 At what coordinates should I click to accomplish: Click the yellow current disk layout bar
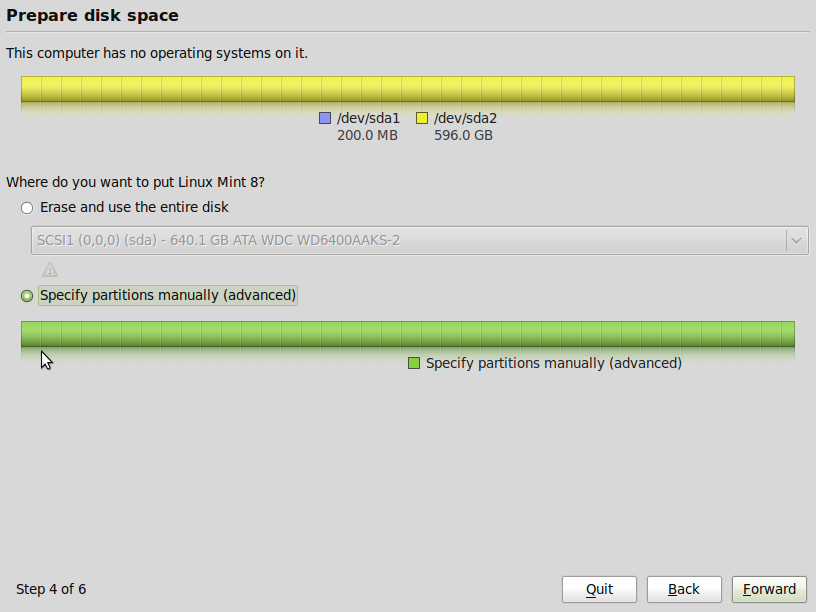408,89
